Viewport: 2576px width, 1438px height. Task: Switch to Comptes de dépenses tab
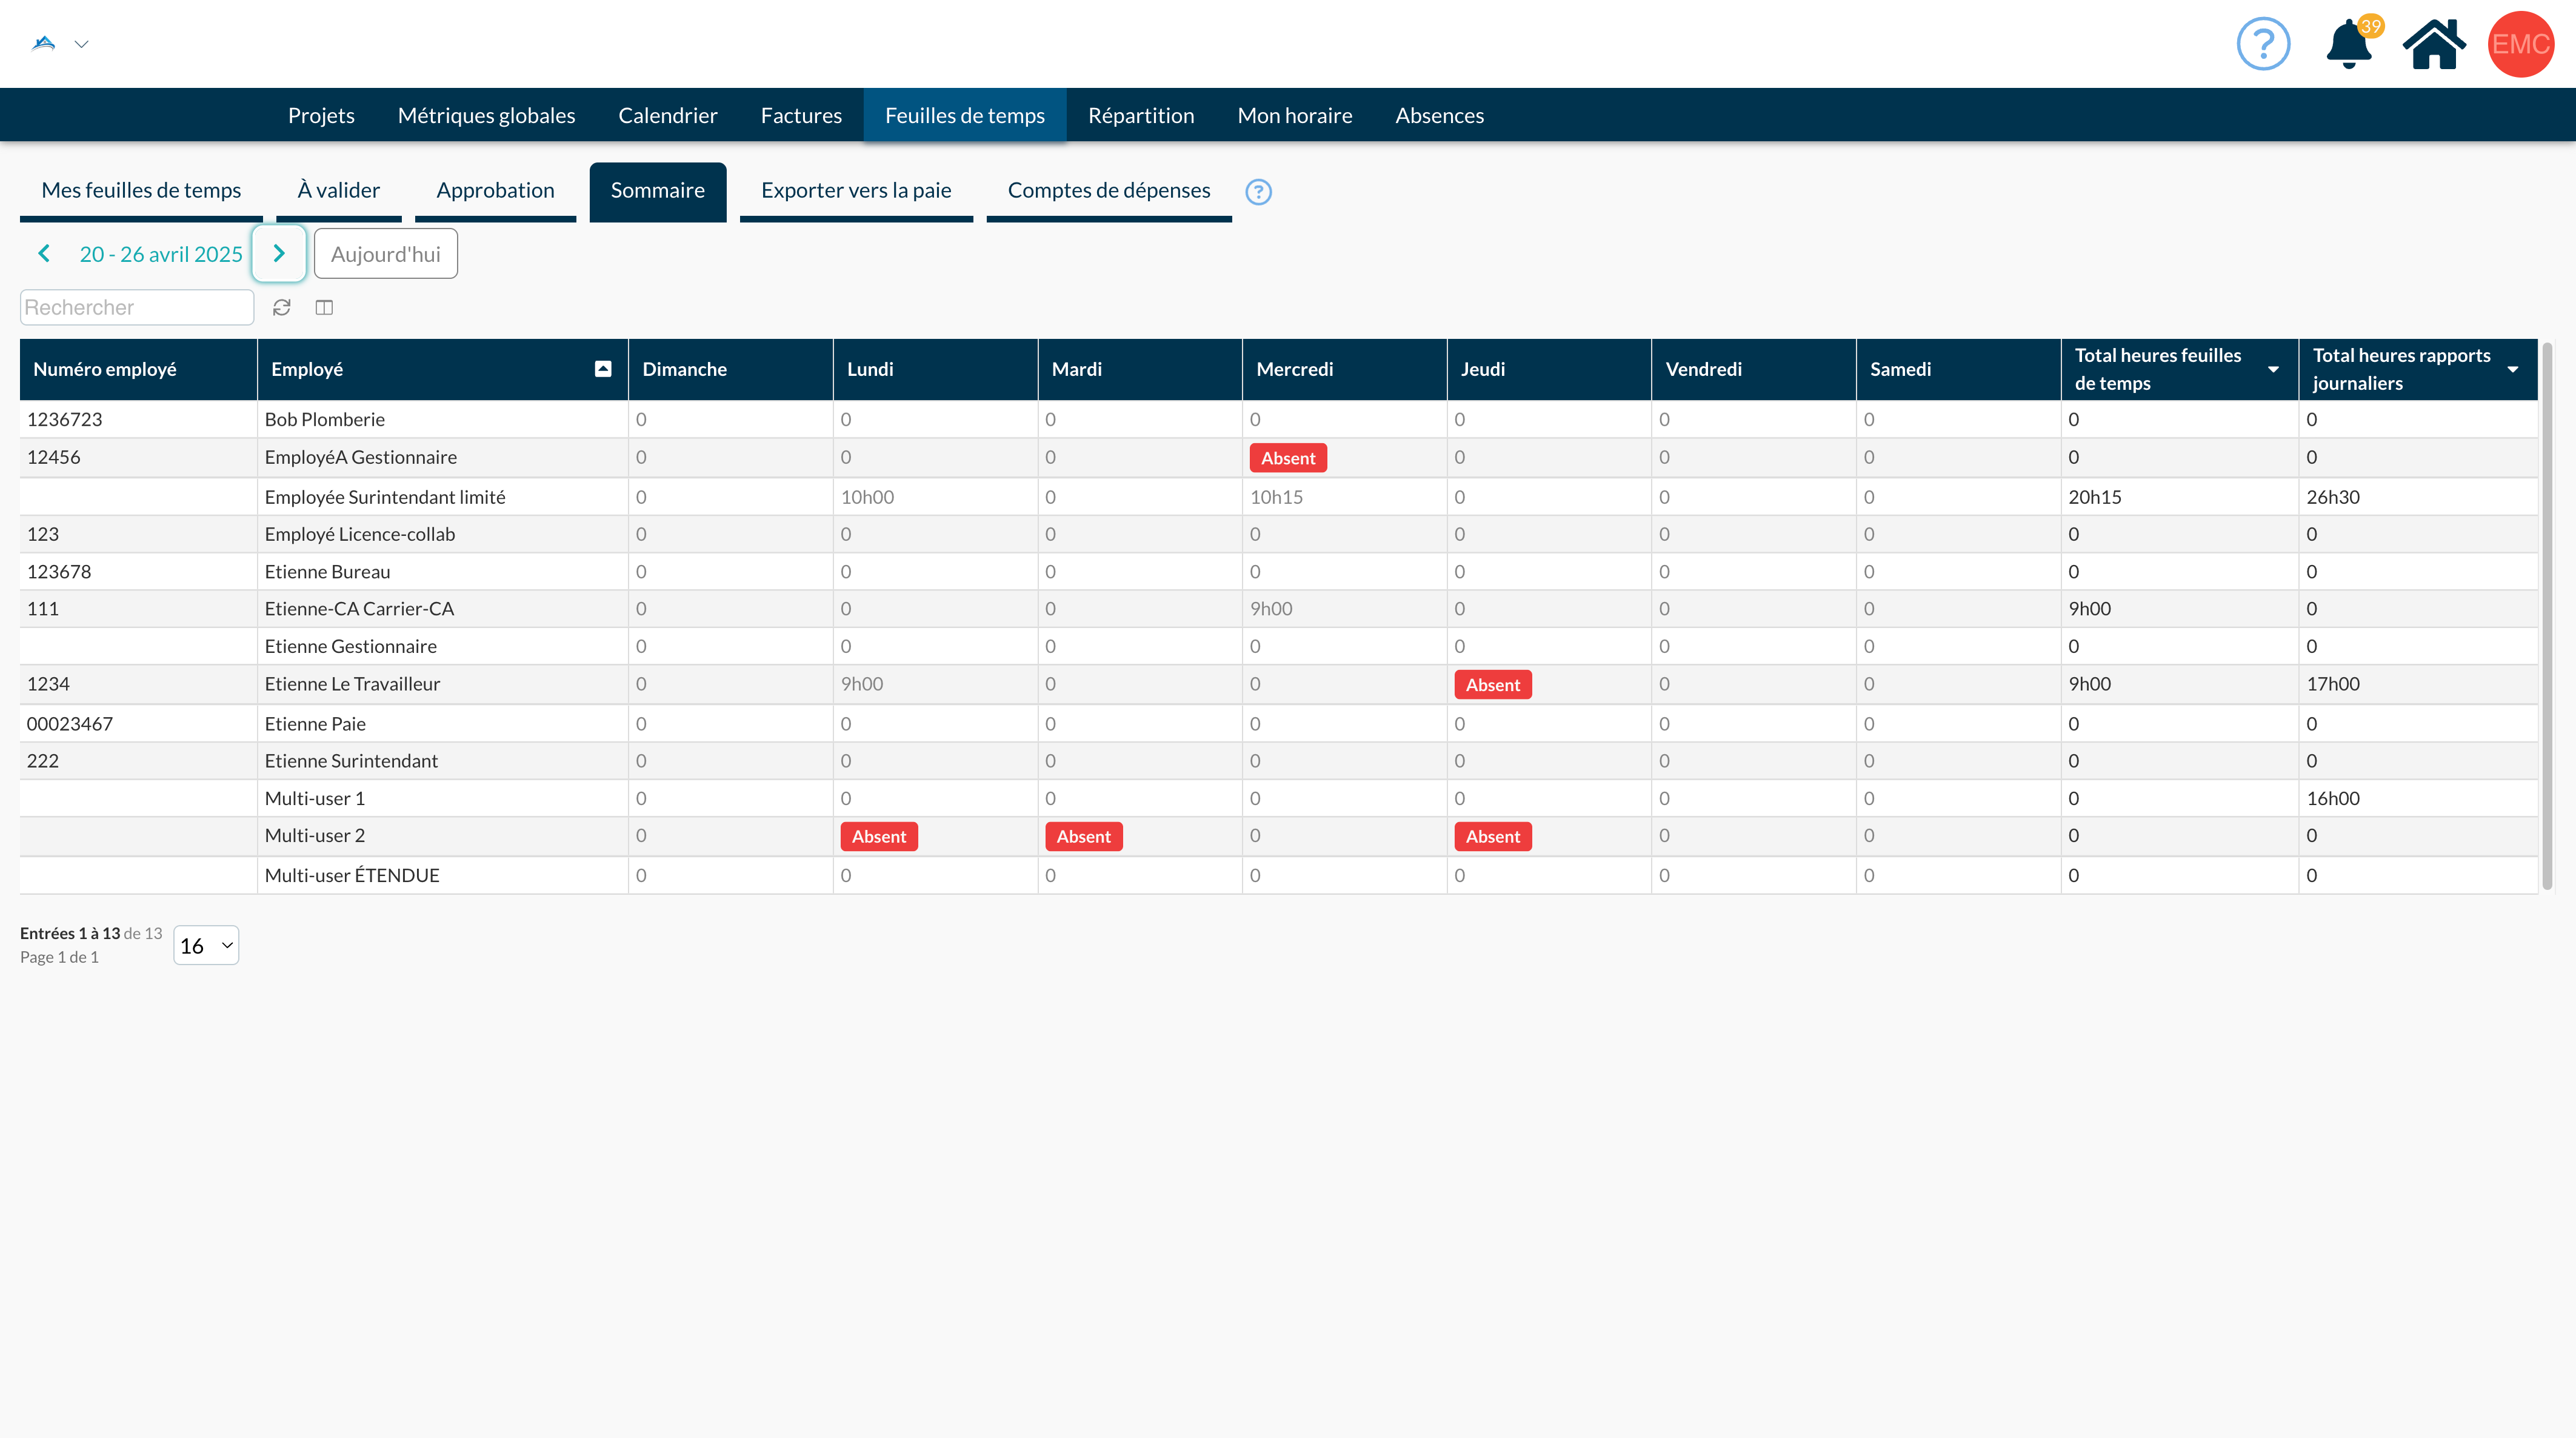click(1108, 191)
